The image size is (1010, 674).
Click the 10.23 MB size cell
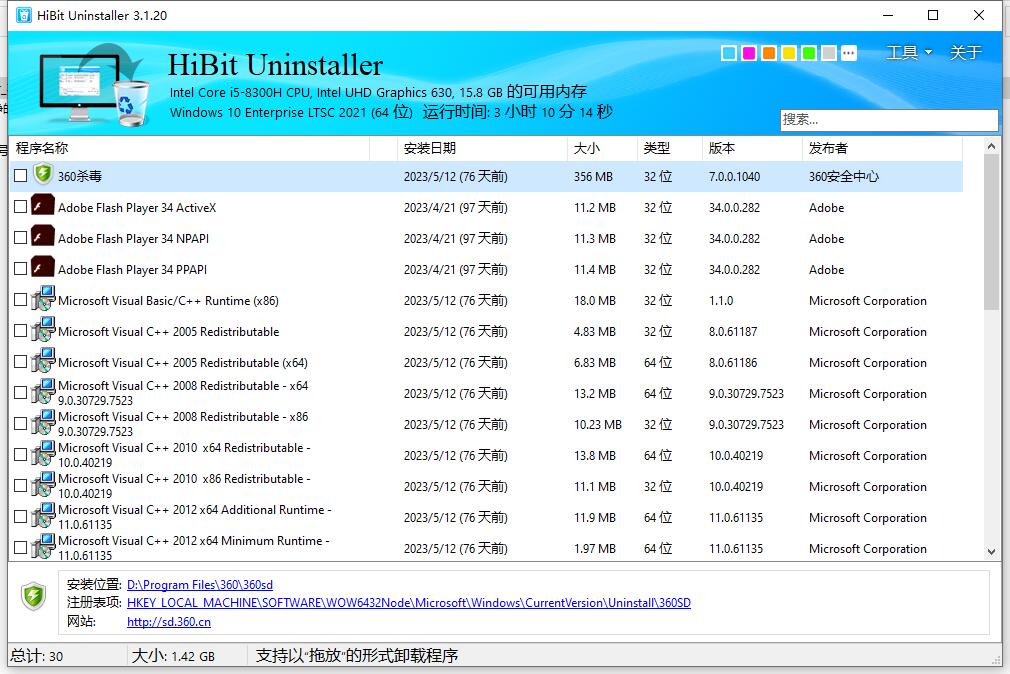(598, 425)
